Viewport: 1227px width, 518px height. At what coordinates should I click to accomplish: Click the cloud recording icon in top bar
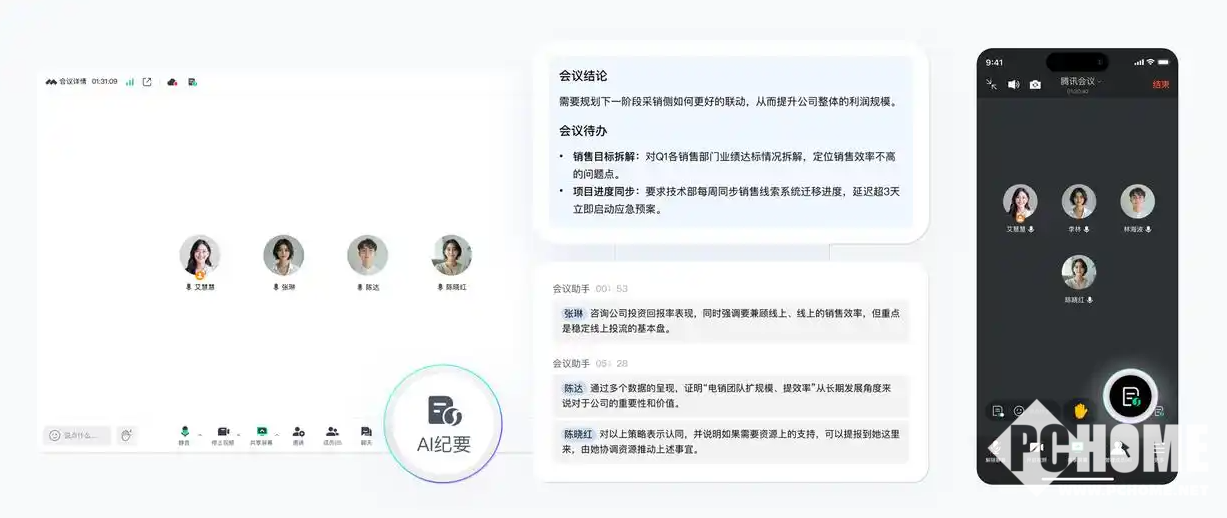click(172, 82)
